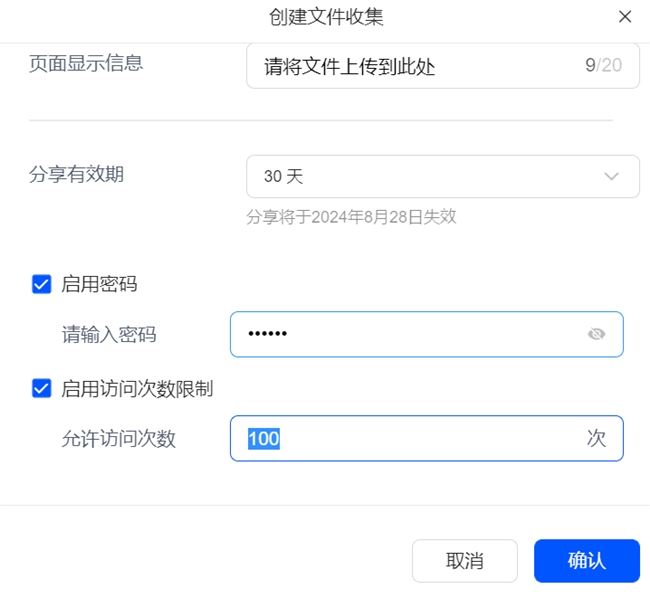This screenshot has width=650, height=598.
Task: Click the 次 unit suffix in count field
Action: (x=596, y=438)
